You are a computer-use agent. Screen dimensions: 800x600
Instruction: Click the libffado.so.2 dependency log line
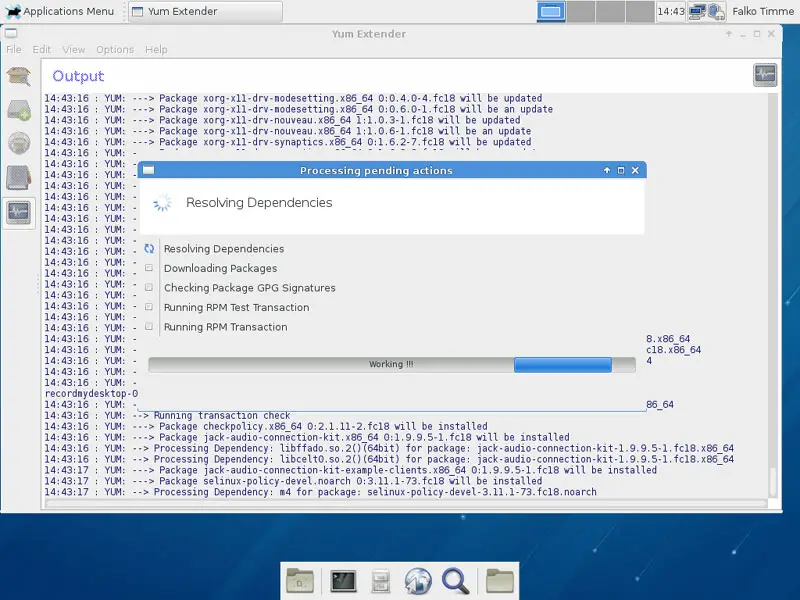[389, 448]
